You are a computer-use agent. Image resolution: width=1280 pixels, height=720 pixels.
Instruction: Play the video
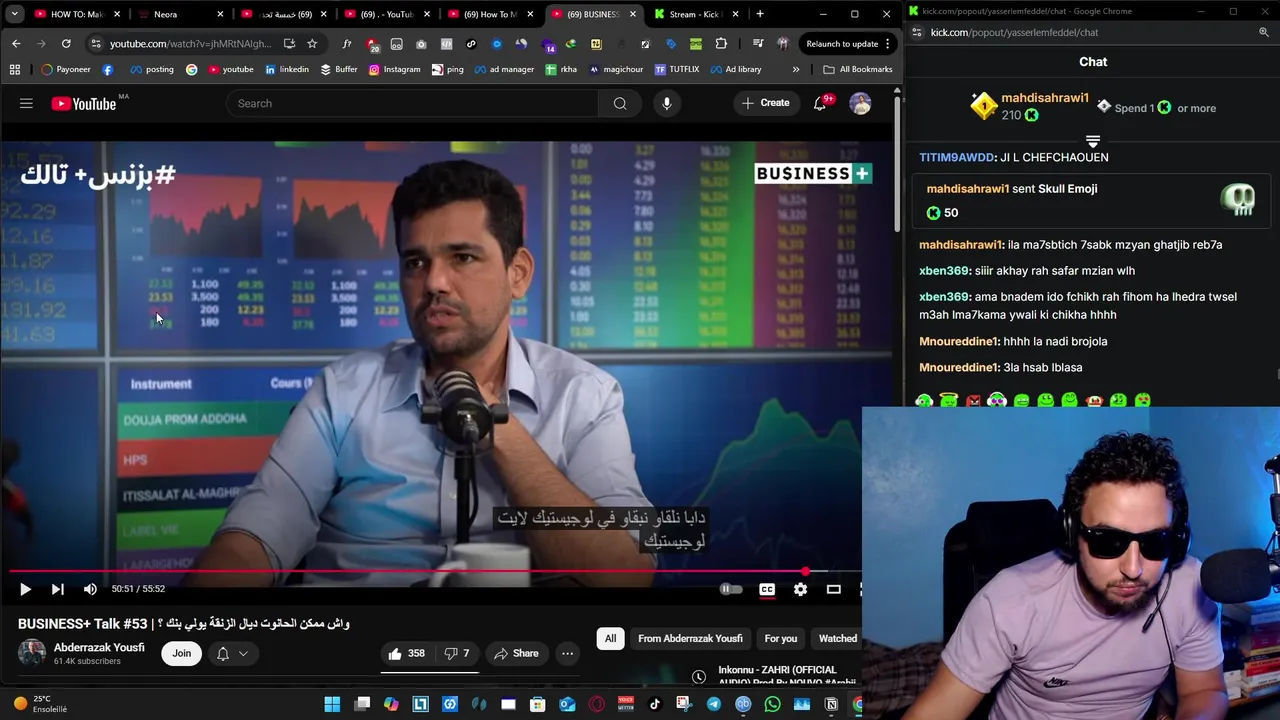tap(25, 589)
